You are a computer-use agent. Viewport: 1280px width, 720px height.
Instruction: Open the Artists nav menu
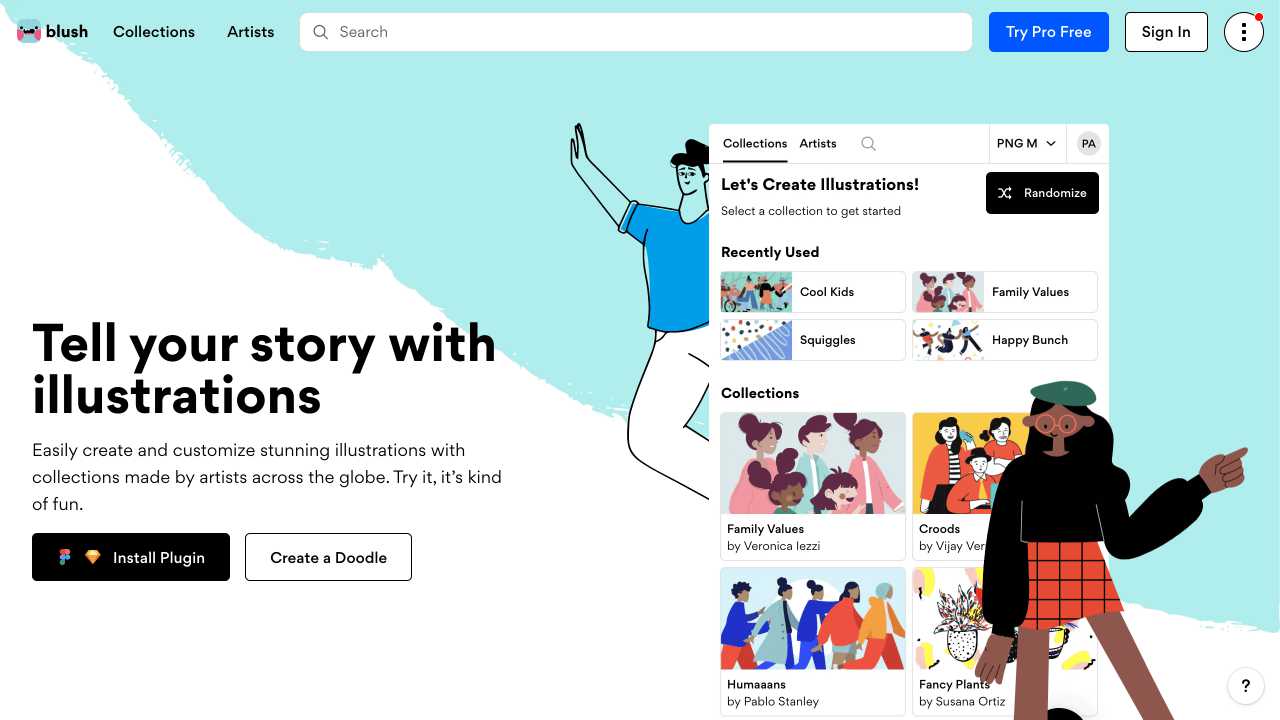click(251, 32)
